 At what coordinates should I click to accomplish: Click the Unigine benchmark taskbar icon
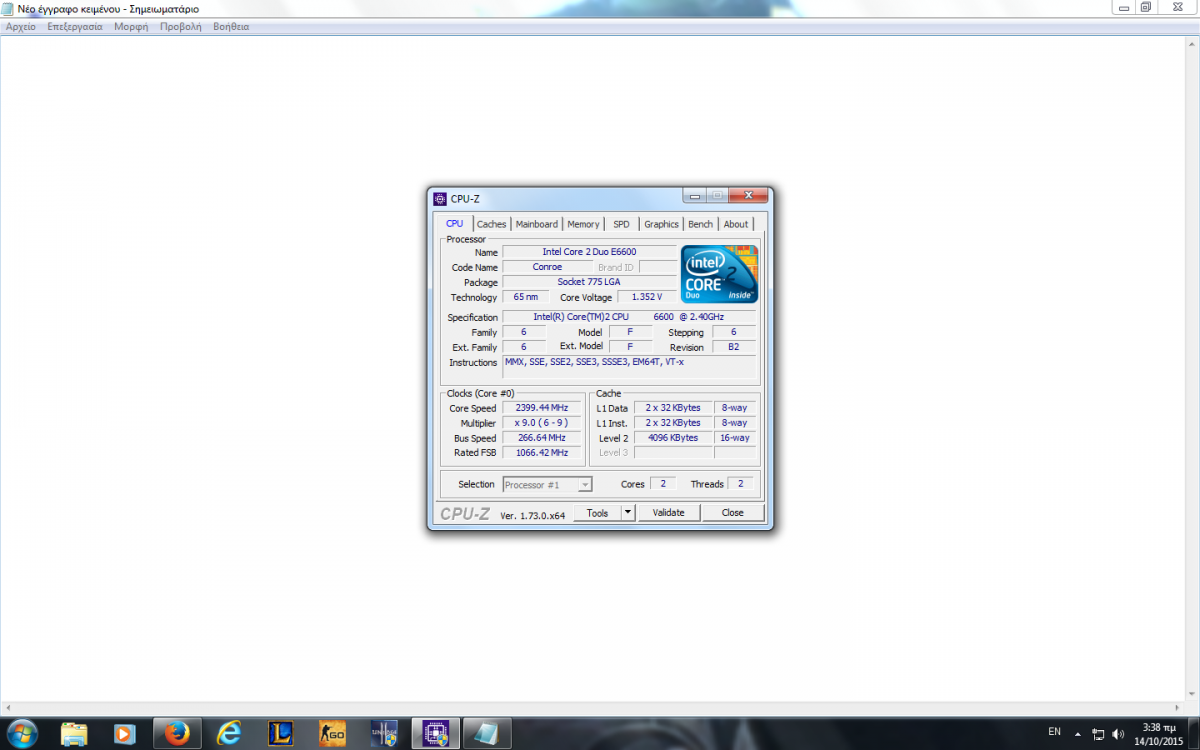click(384, 733)
